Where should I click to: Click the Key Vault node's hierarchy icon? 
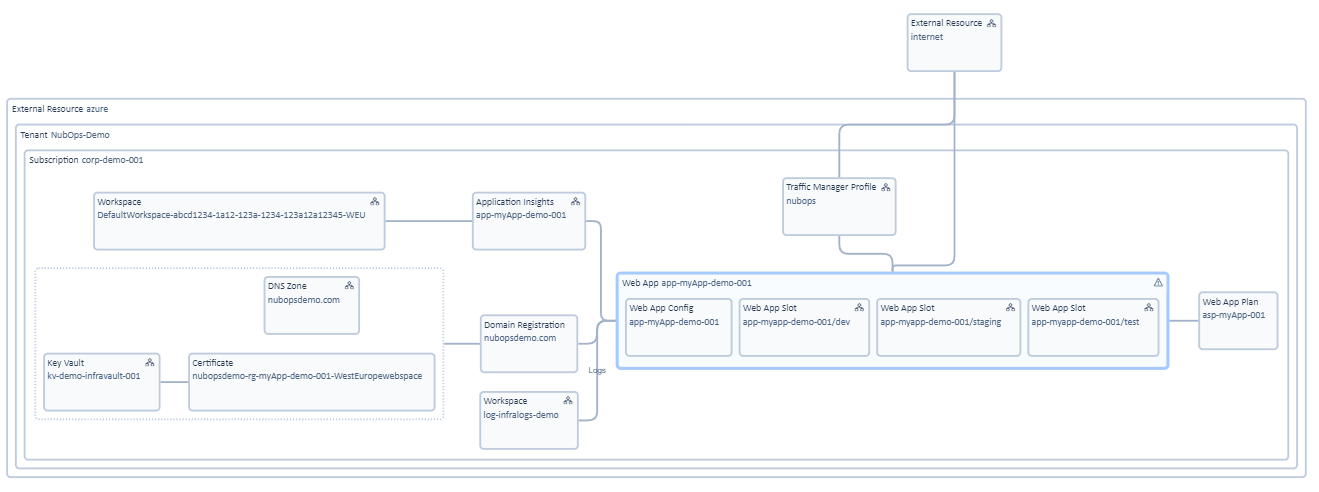(149, 362)
